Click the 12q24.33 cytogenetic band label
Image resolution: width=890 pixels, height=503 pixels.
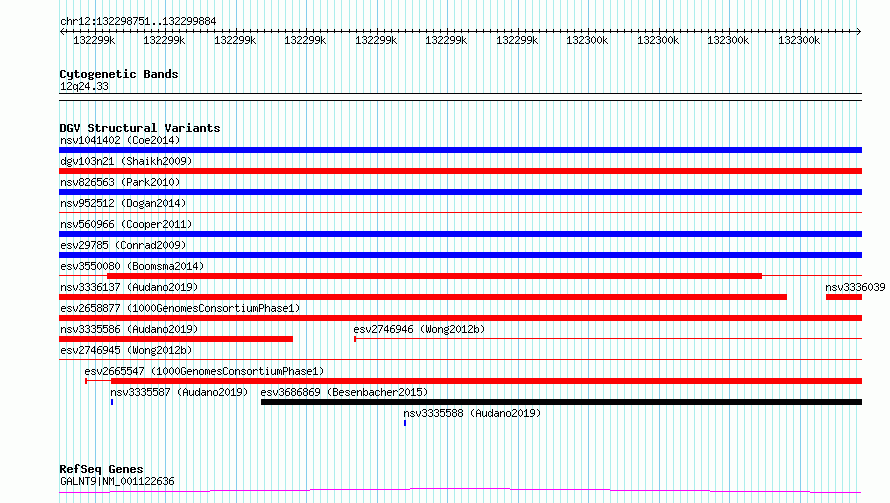coord(84,86)
